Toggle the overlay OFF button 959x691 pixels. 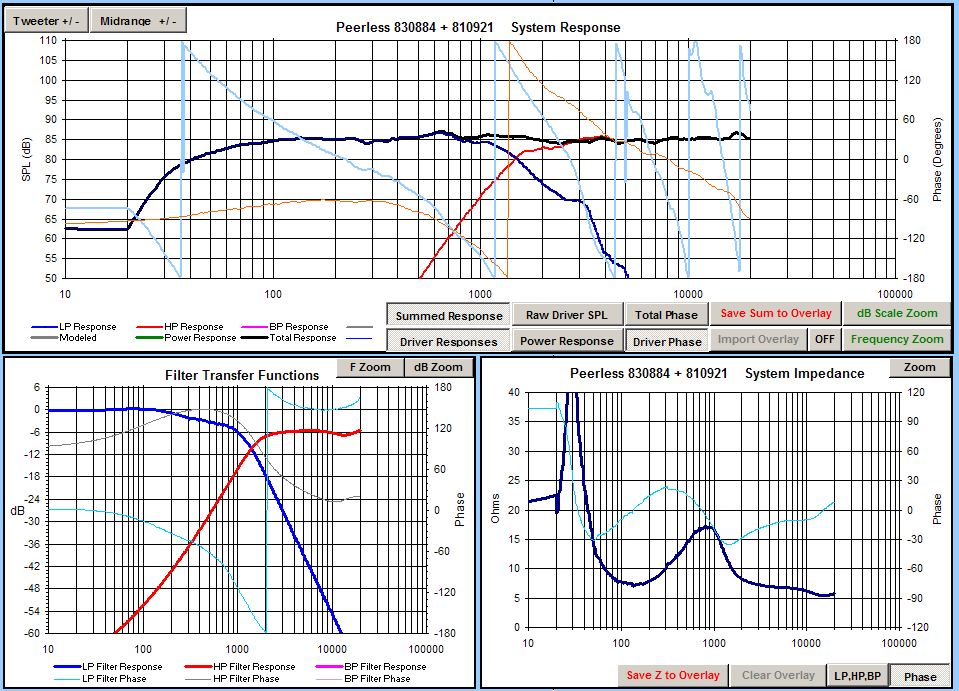point(824,339)
